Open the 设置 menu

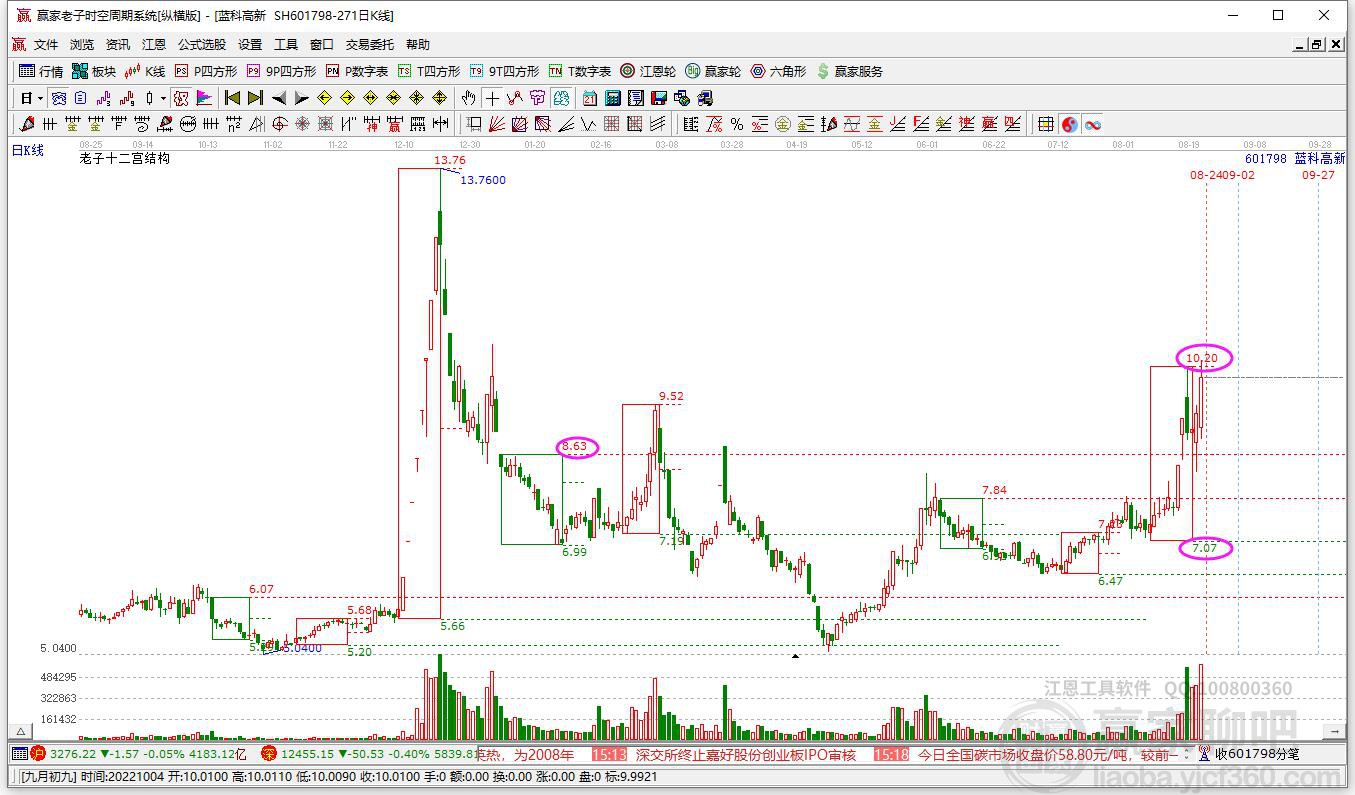[x=250, y=45]
